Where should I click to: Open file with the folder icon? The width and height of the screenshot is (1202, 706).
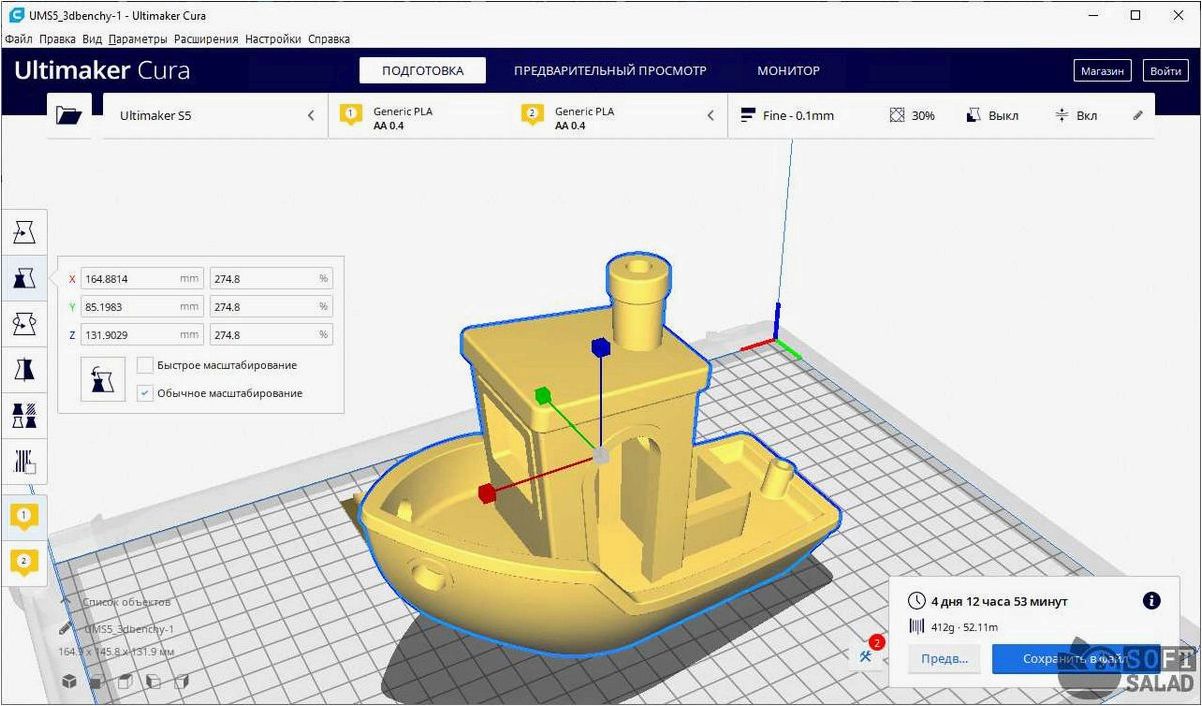click(x=69, y=116)
